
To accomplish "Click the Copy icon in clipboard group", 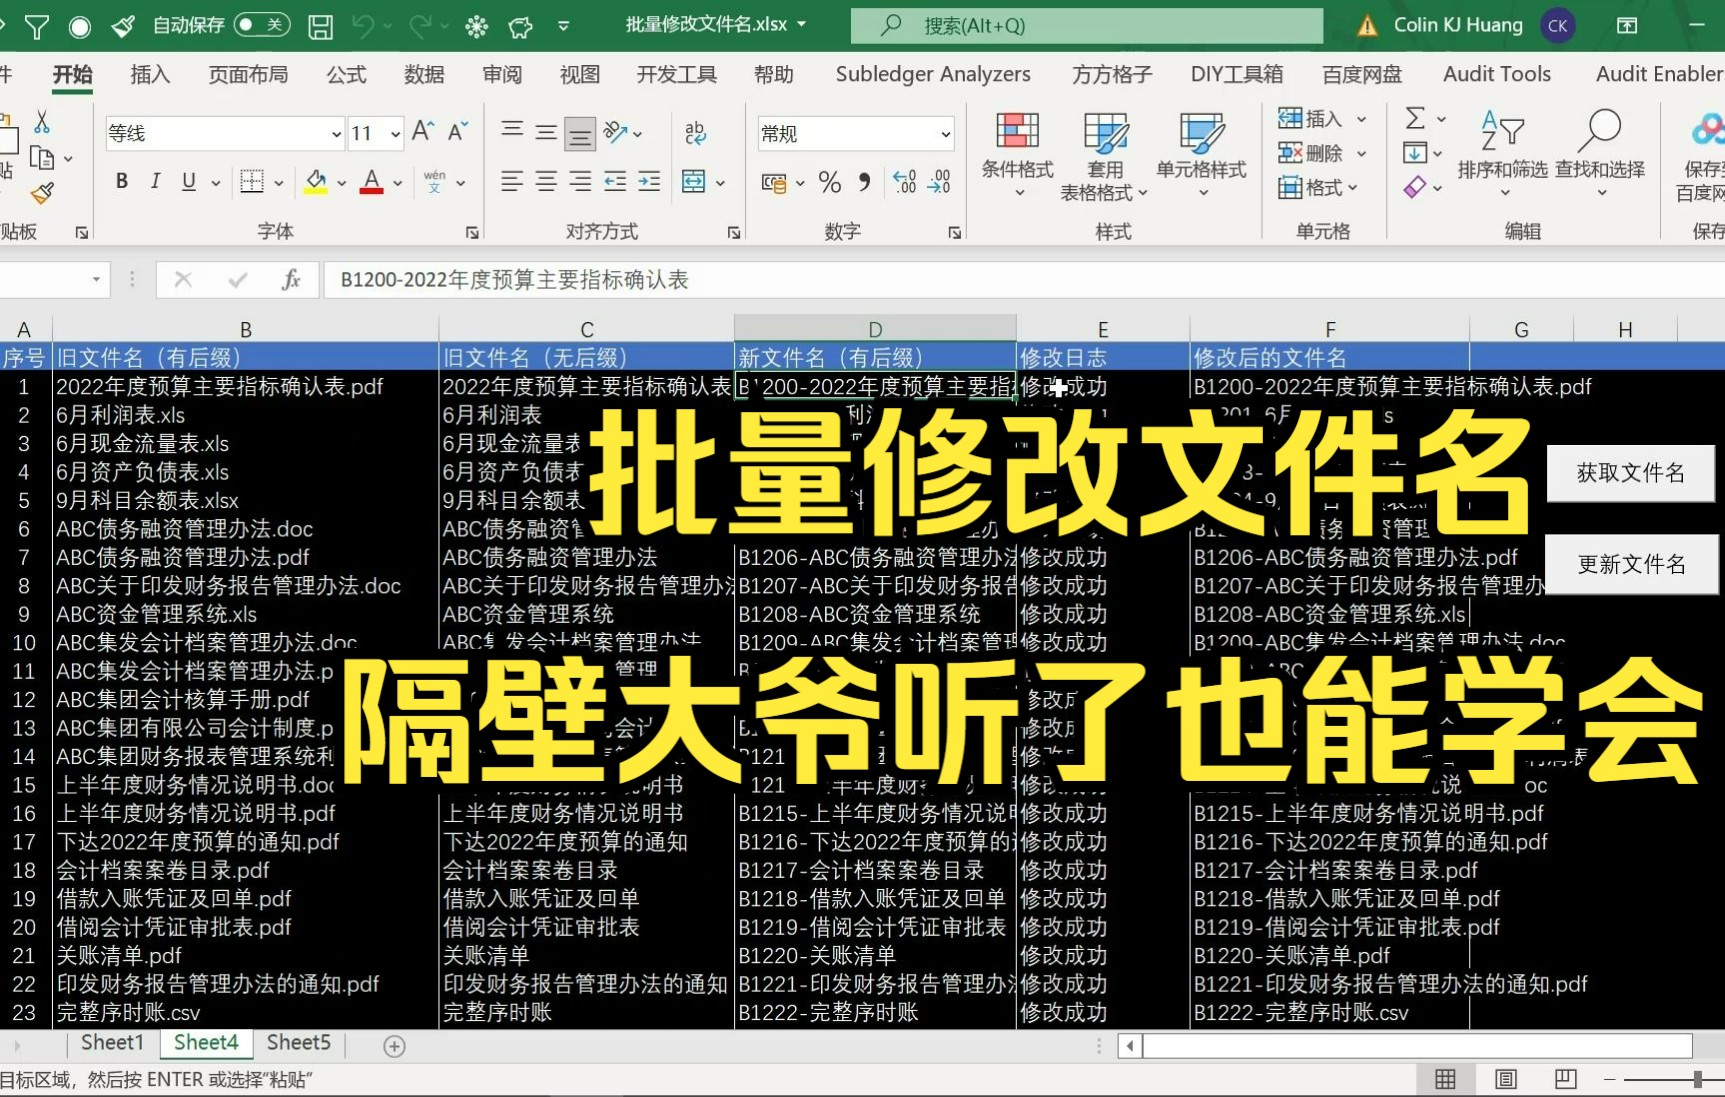I will [42, 158].
